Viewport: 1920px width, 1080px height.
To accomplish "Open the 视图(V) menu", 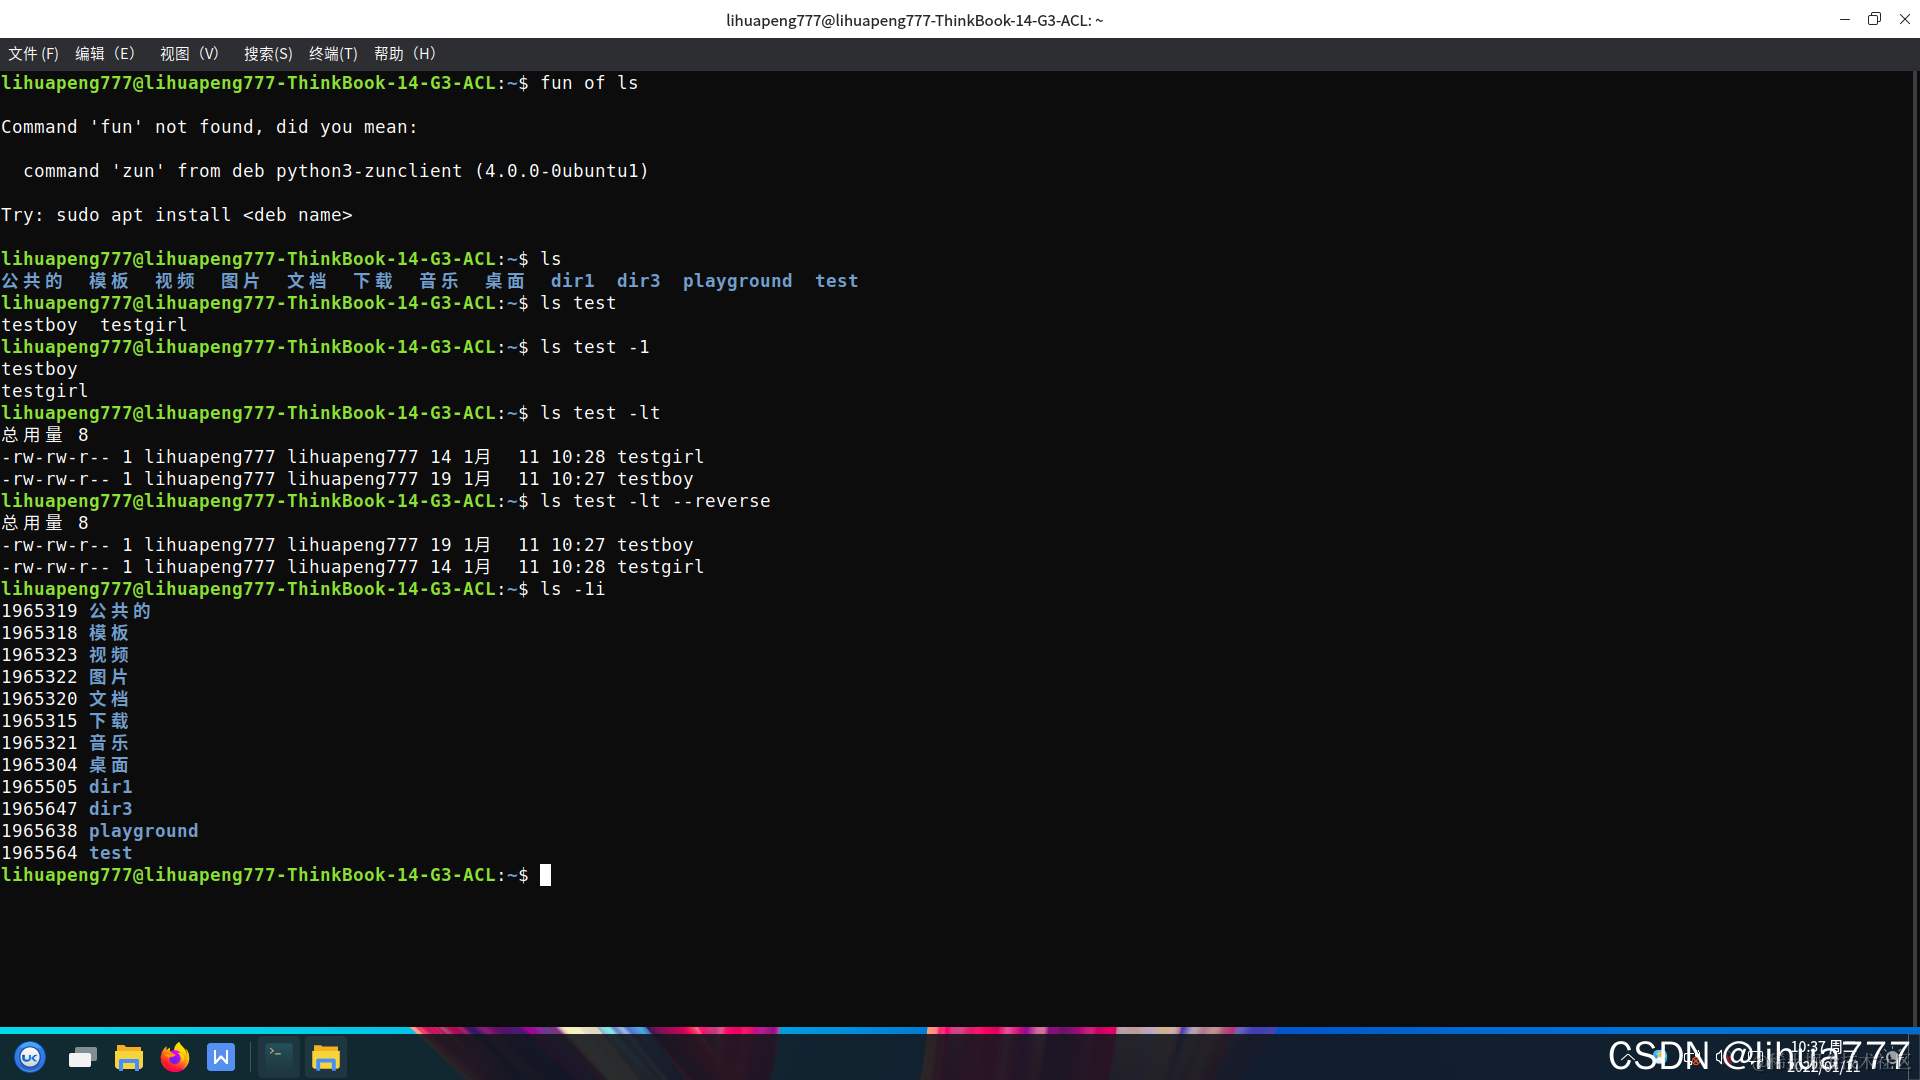I will (x=189, y=54).
